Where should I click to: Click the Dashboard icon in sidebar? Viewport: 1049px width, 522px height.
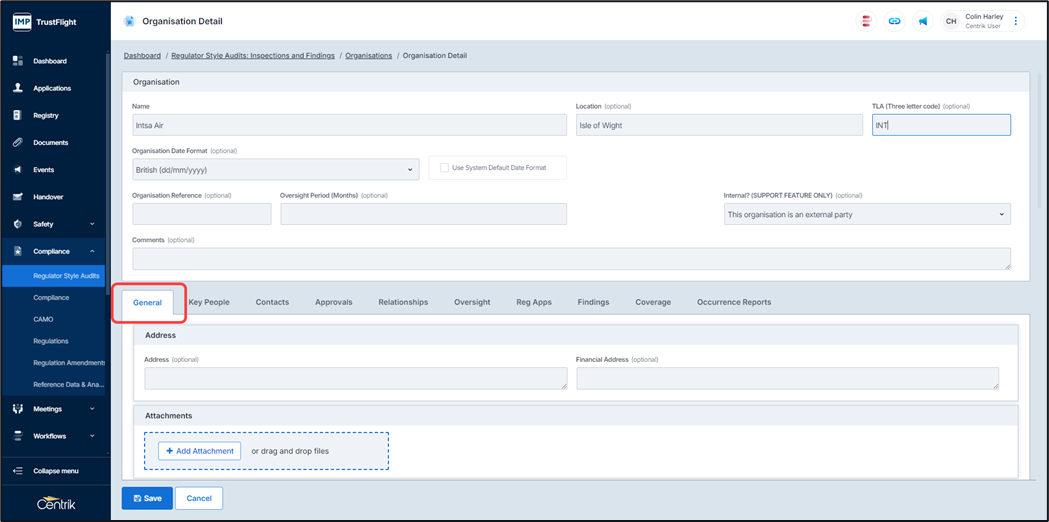coord(17,61)
